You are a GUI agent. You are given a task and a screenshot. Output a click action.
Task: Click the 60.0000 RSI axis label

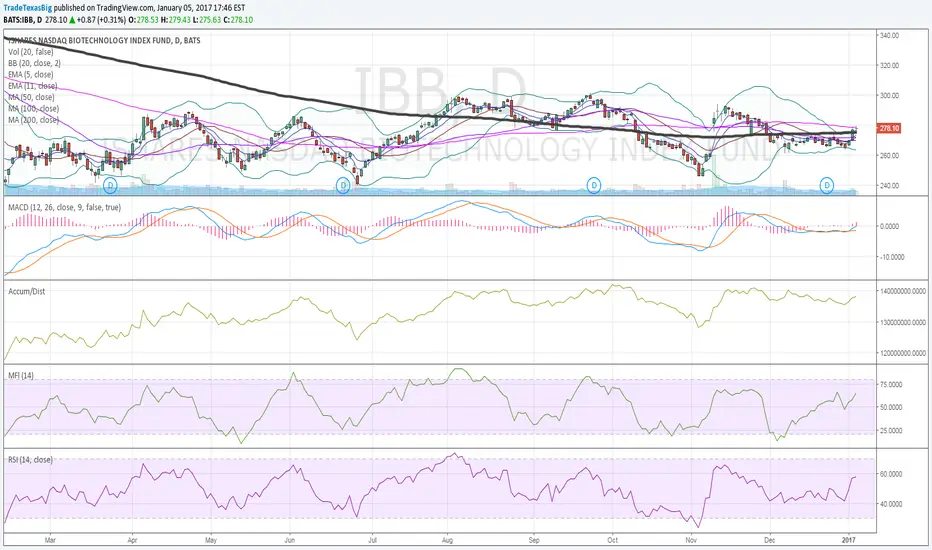click(891, 474)
